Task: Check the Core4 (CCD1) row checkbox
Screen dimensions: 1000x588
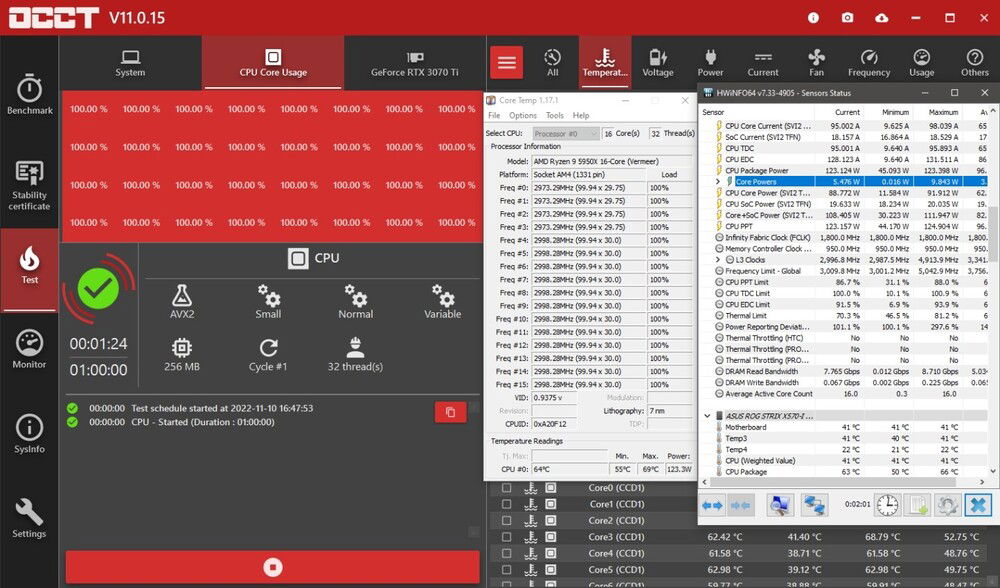Action: (x=506, y=553)
